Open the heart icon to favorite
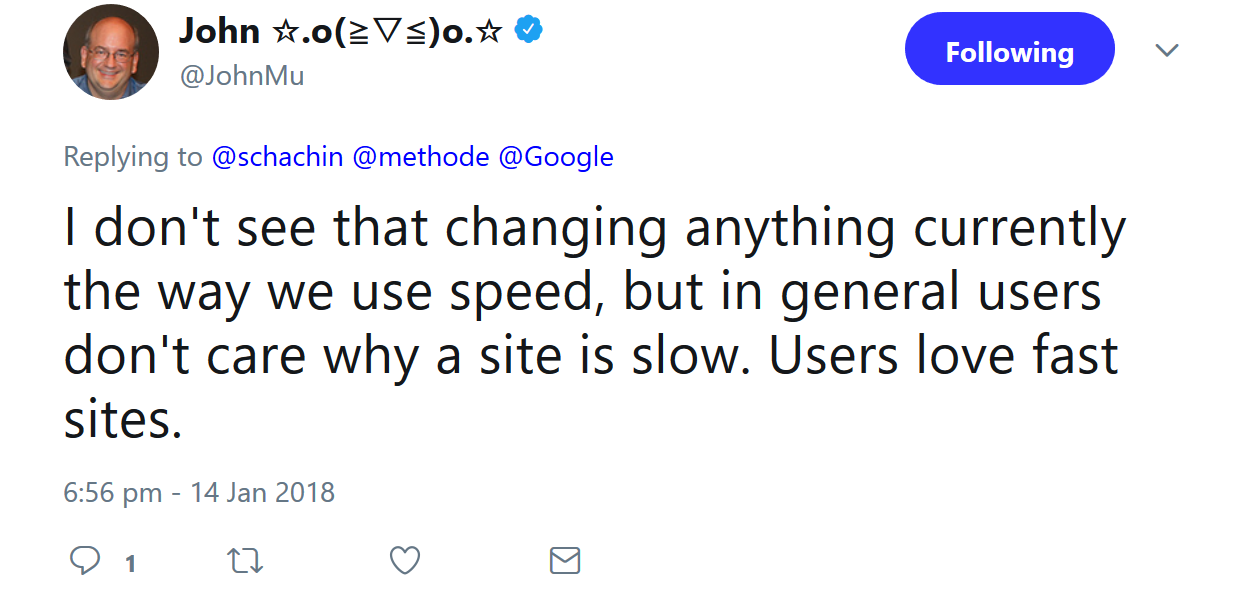Image resolution: width=1246 pixels, height=589 pixels. (404, 560)
